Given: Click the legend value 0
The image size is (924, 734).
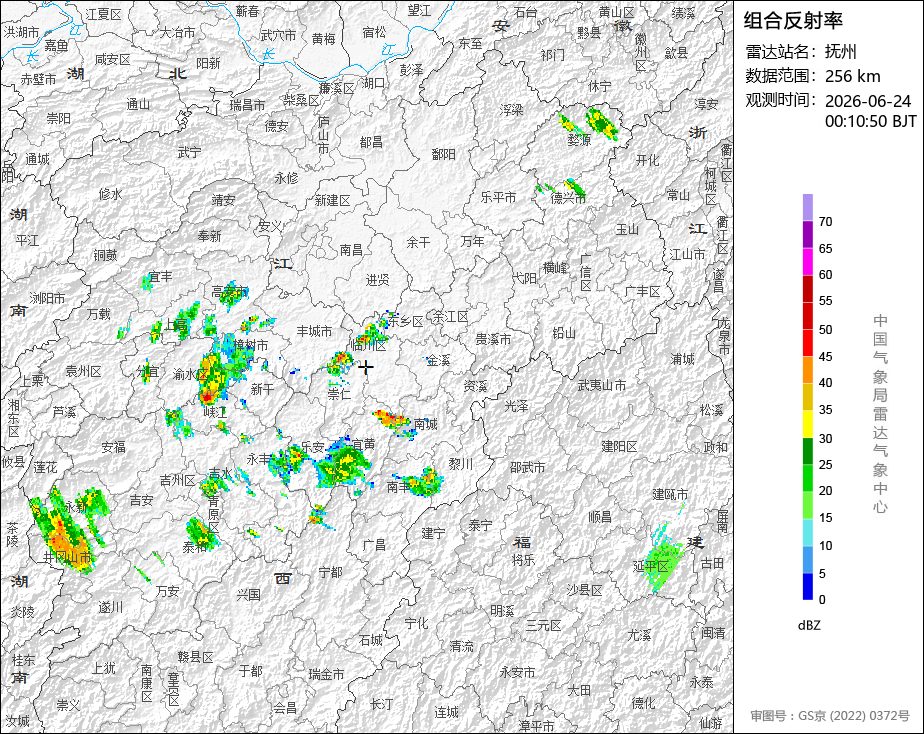Looking at the screenshot, I should click(x=822, y=600).
